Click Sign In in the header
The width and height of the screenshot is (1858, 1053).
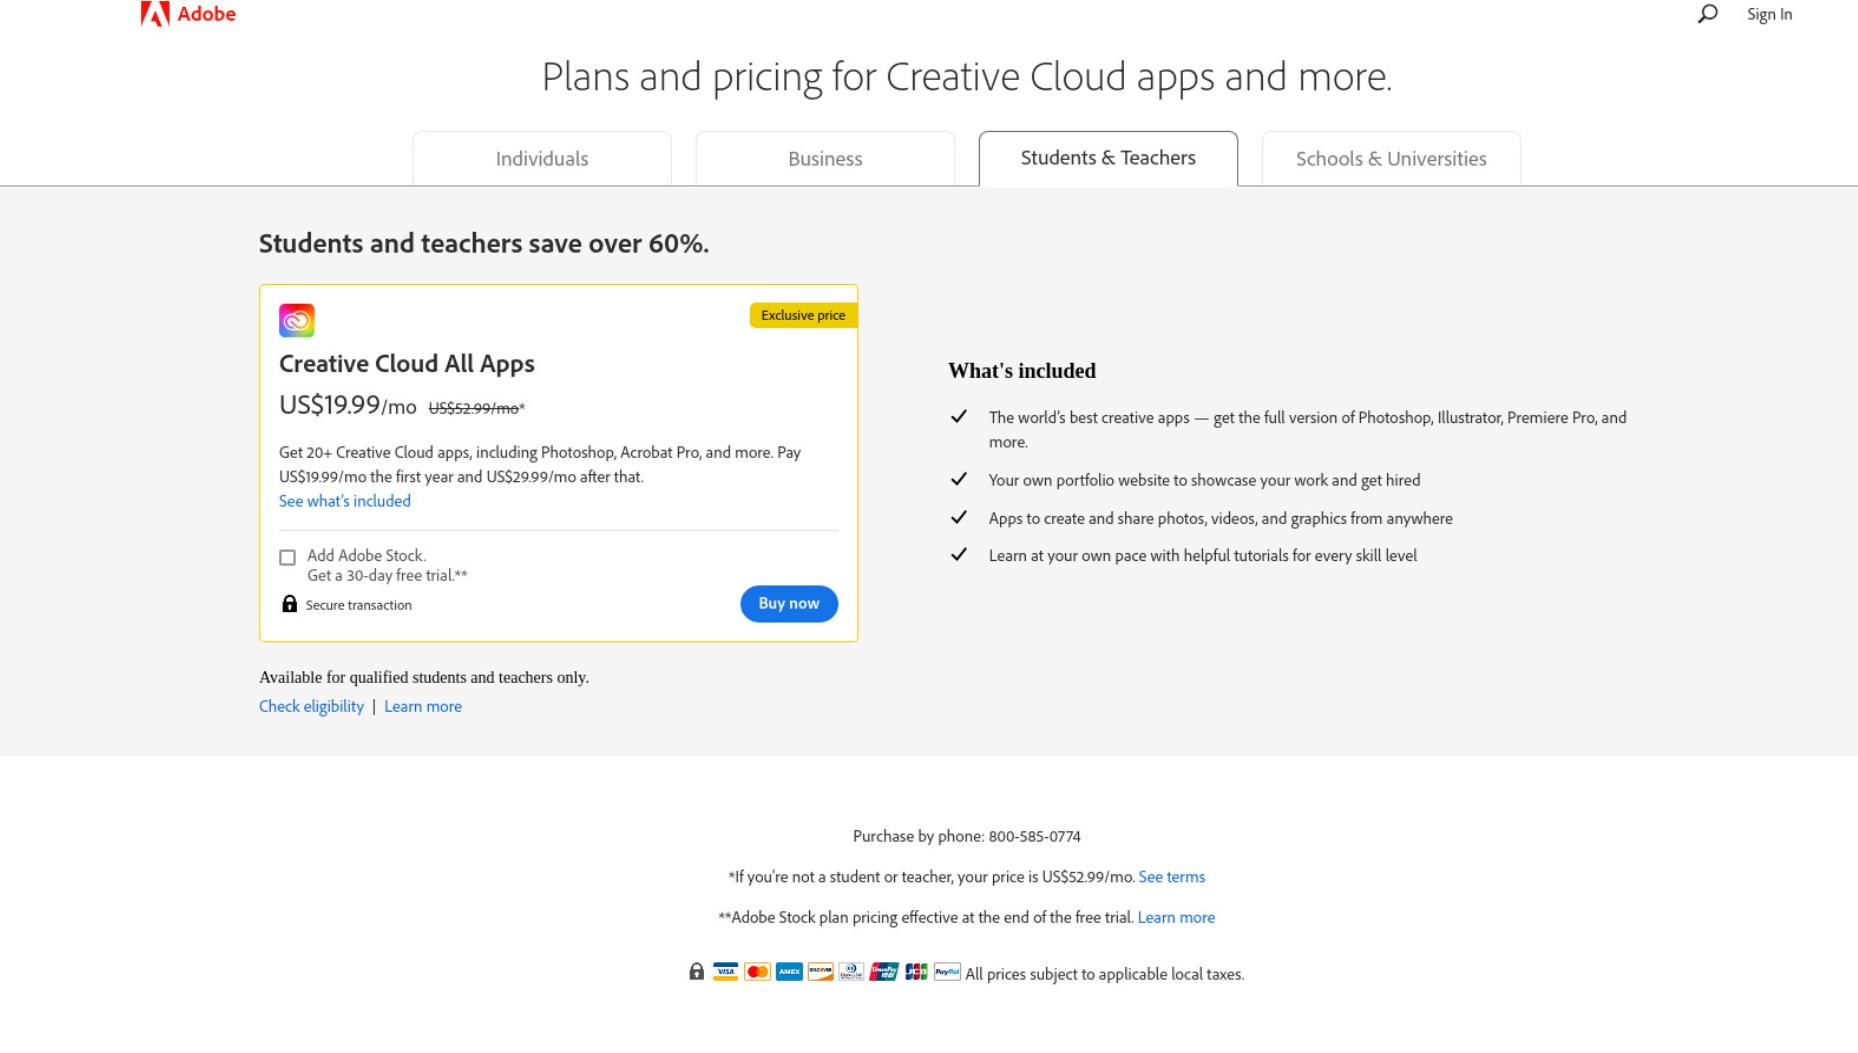pos(1769,14)
